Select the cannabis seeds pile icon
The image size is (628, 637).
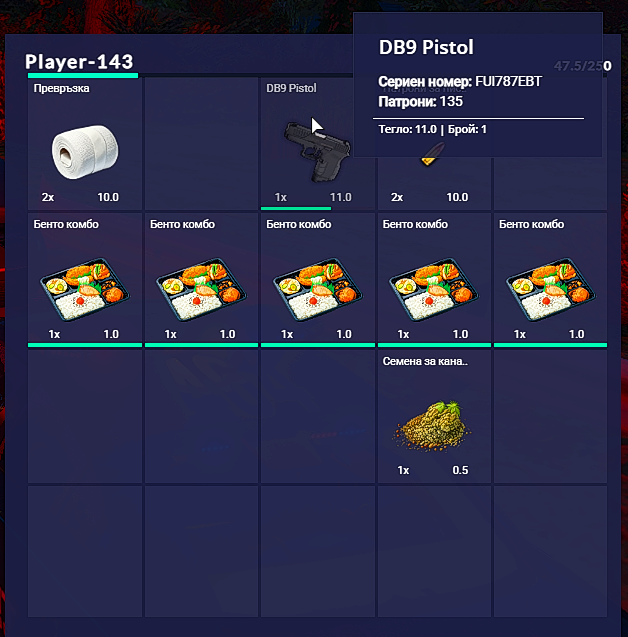(x=432, y=425)
